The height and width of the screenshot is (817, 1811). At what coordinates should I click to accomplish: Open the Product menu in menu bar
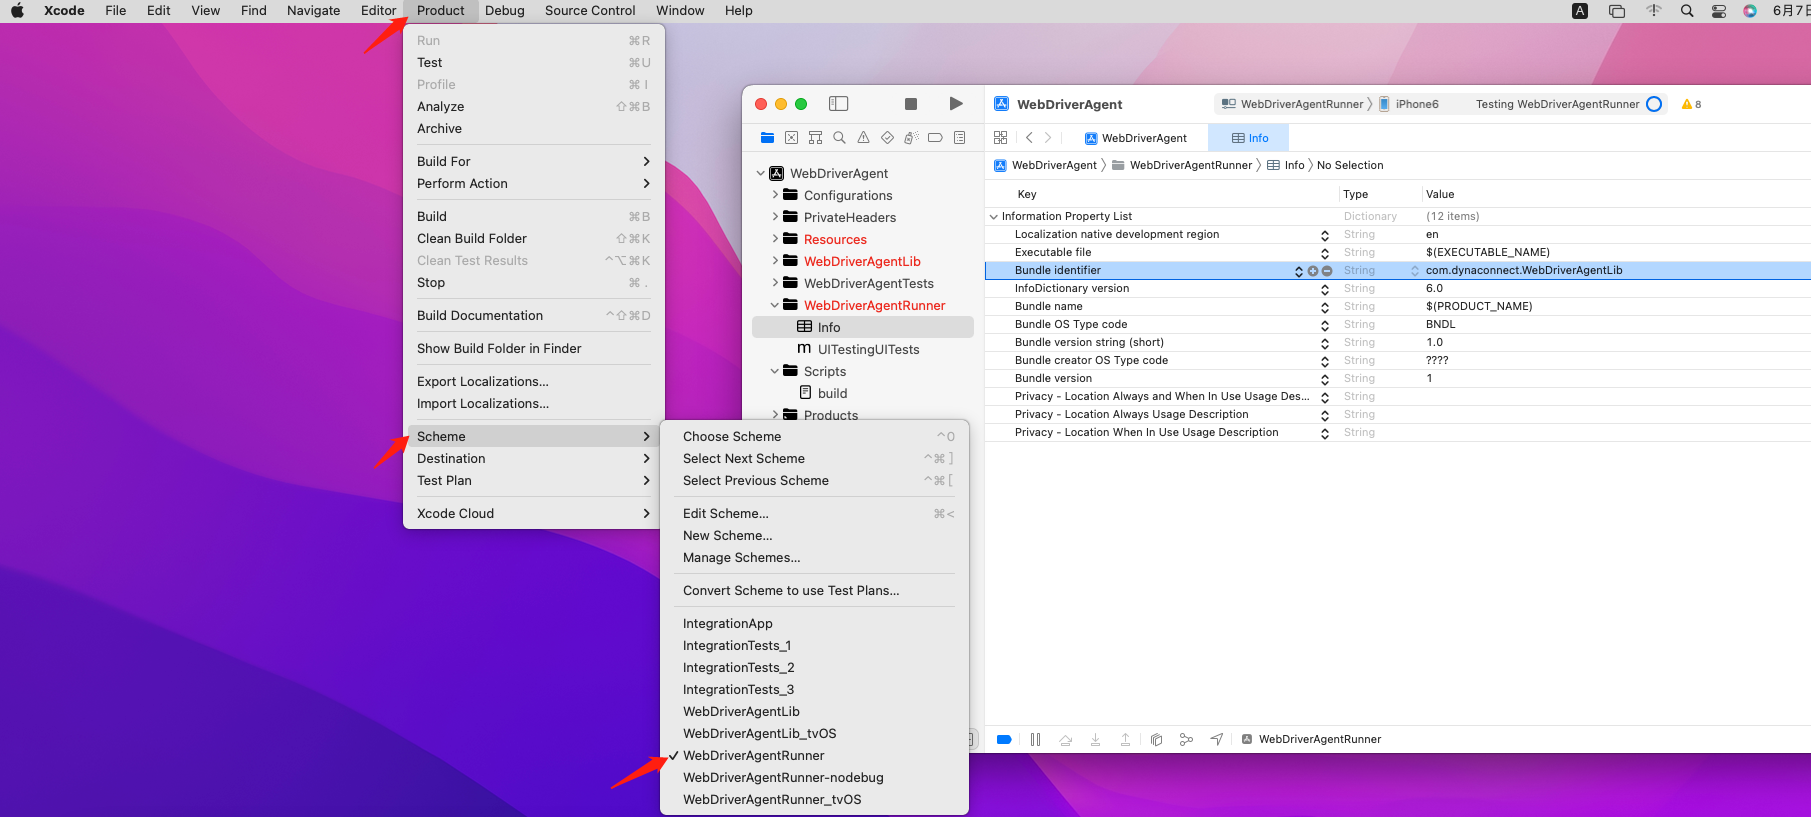click(x=440, y=11)
